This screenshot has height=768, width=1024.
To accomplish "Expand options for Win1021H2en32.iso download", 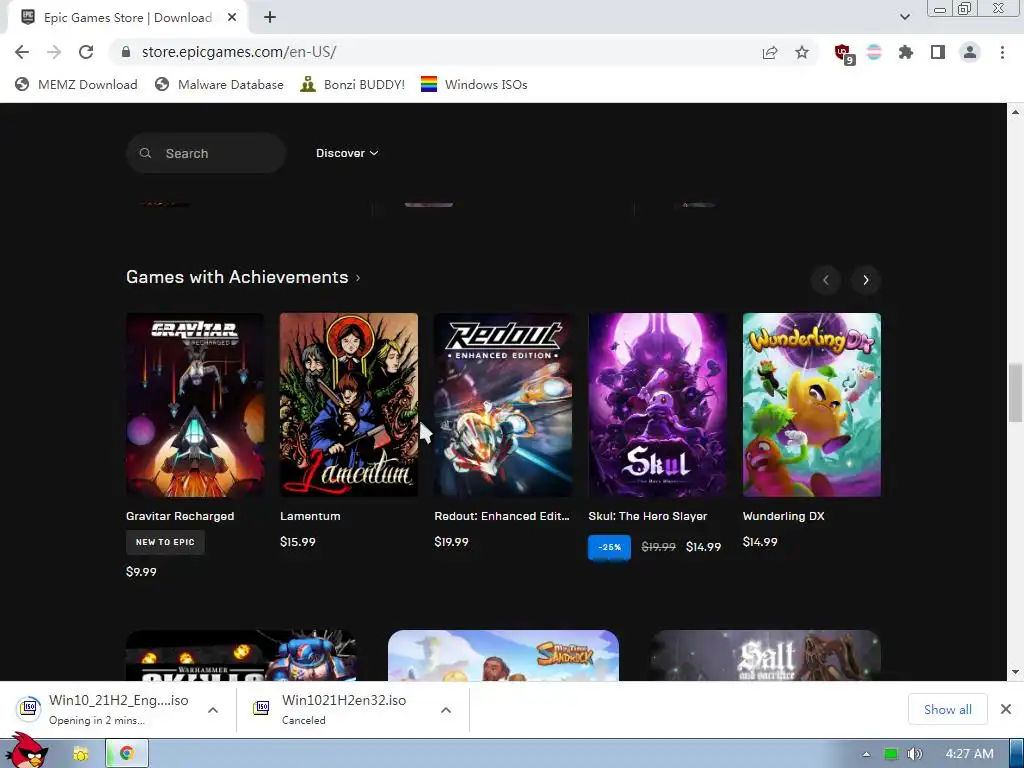I will click(x=446, y=710).
